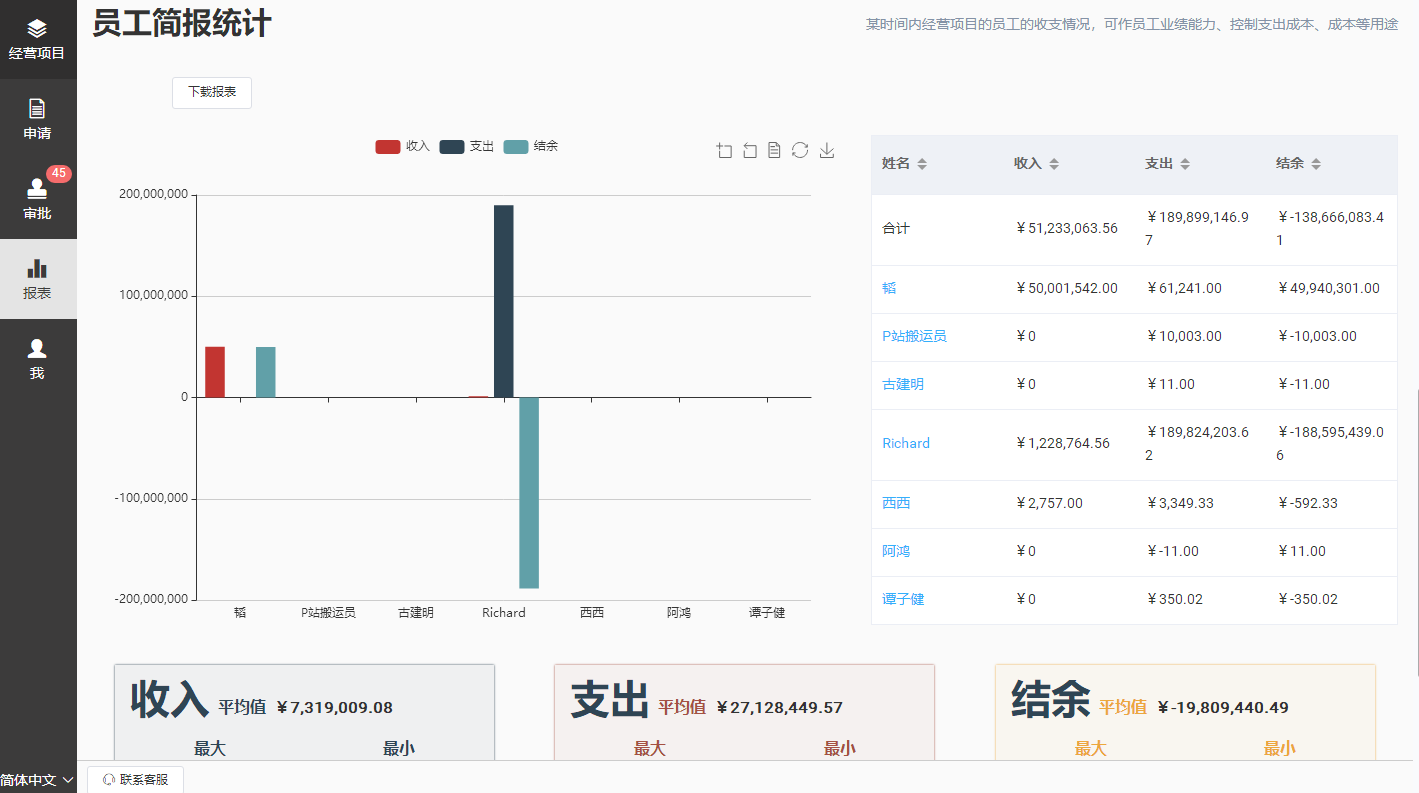1419x793 pixels.
Task: Sort table by 结余 column arrows
Action: point(1316,164)
